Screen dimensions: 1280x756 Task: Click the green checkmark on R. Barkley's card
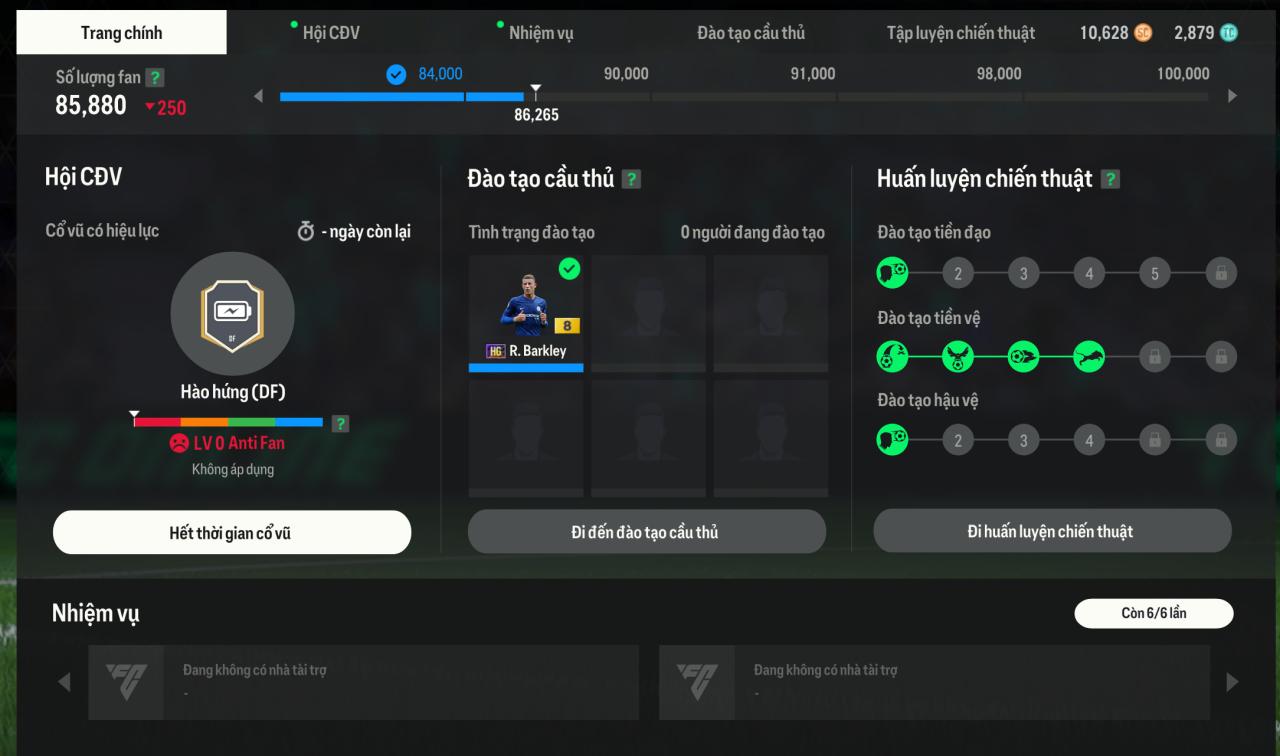click(x=569, y=269)
